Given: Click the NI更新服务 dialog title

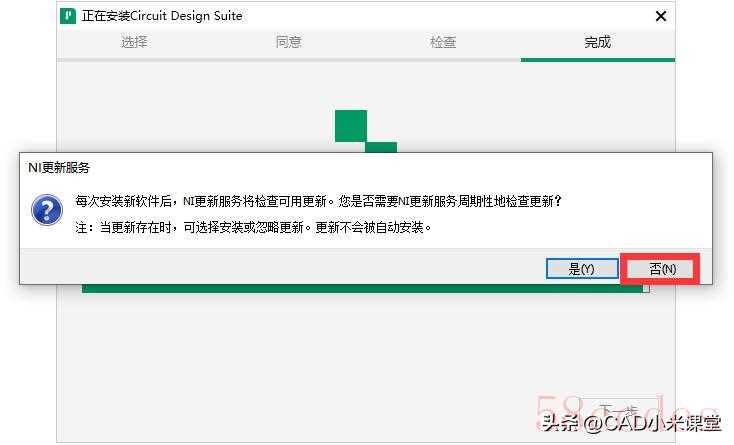Looking at the screenshot, I should [x=59, y=168].
